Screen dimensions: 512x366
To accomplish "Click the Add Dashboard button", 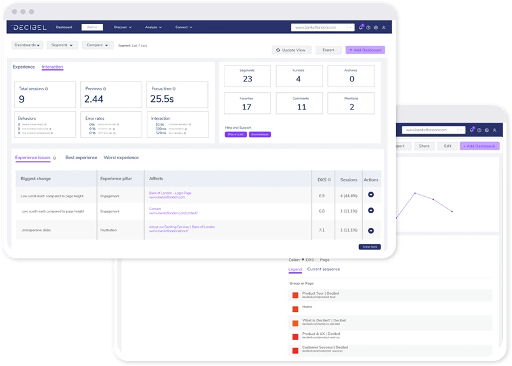I will pos(365,50).
